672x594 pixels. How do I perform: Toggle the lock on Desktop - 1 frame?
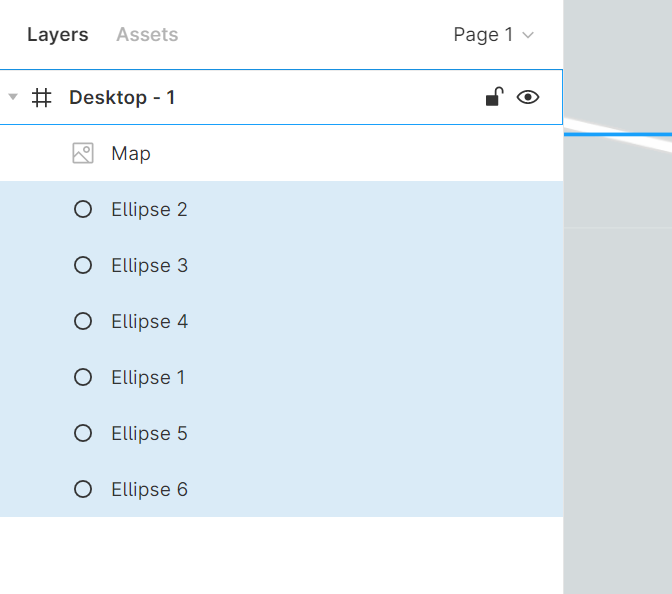coord(494,96)
